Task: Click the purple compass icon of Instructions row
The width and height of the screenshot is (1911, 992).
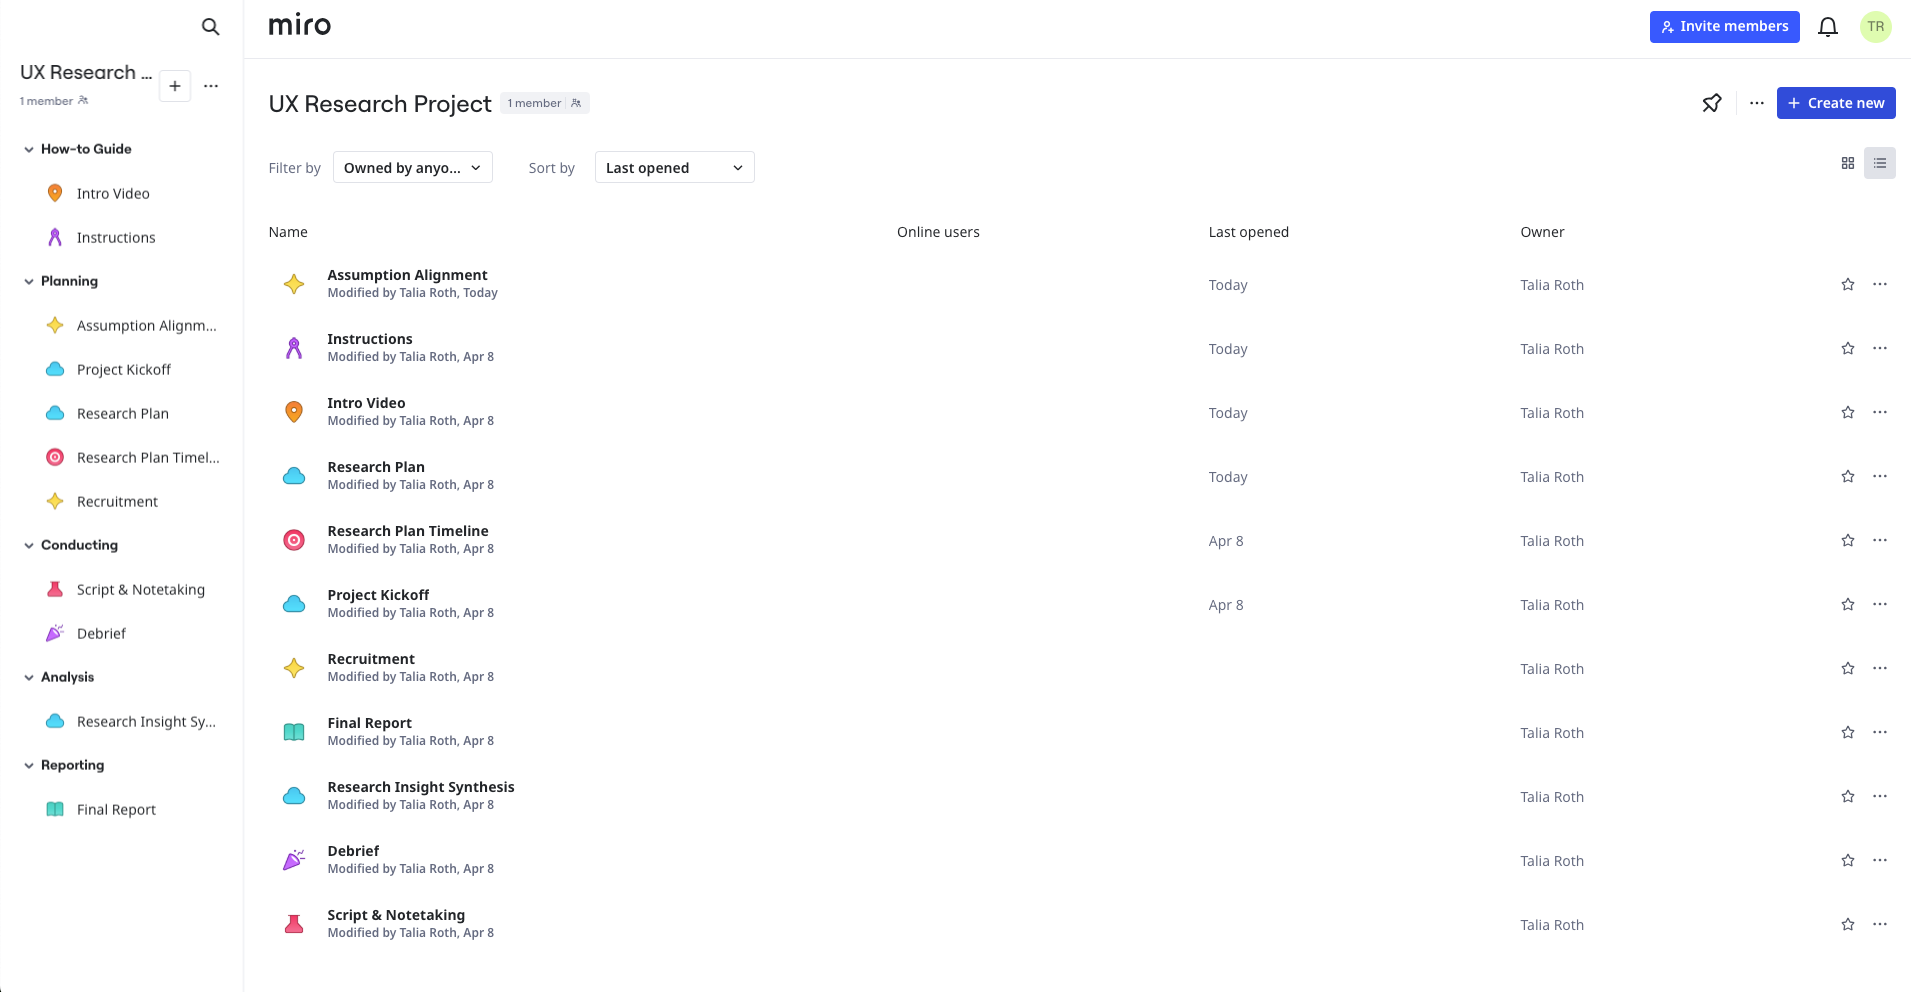Action: (x=294, y=348)
